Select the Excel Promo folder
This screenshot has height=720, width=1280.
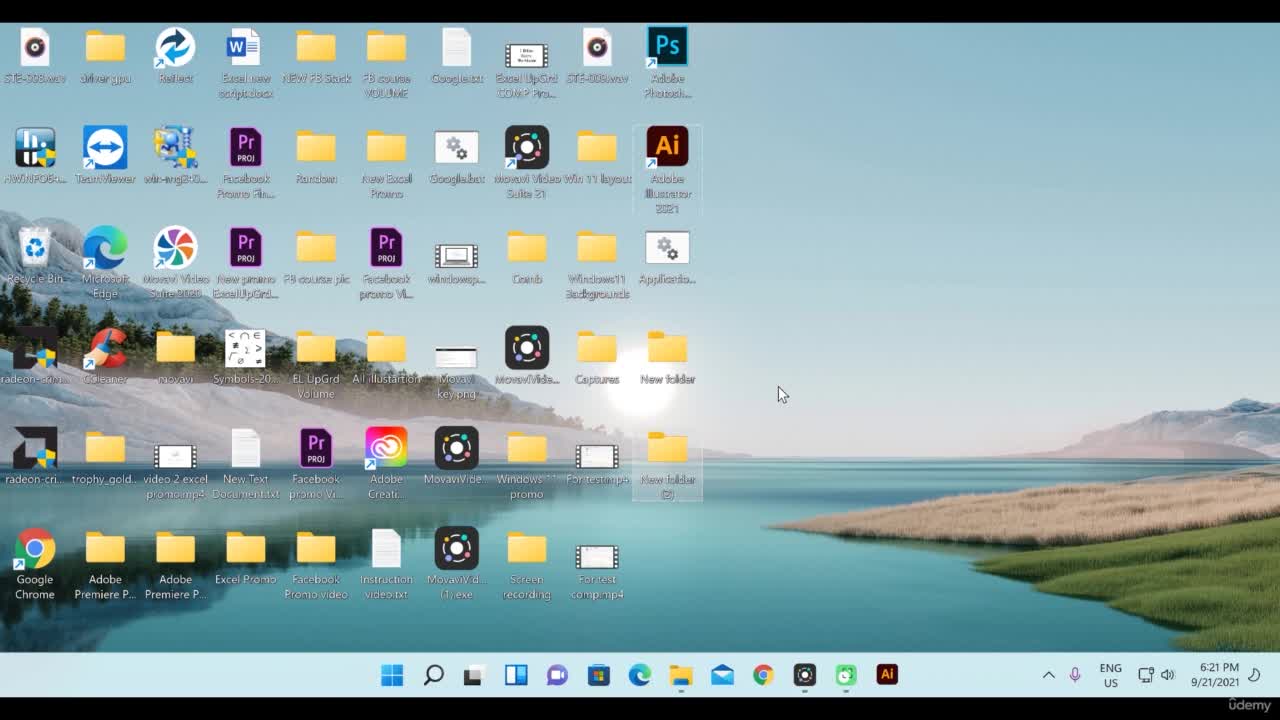(x=245, y=556)
